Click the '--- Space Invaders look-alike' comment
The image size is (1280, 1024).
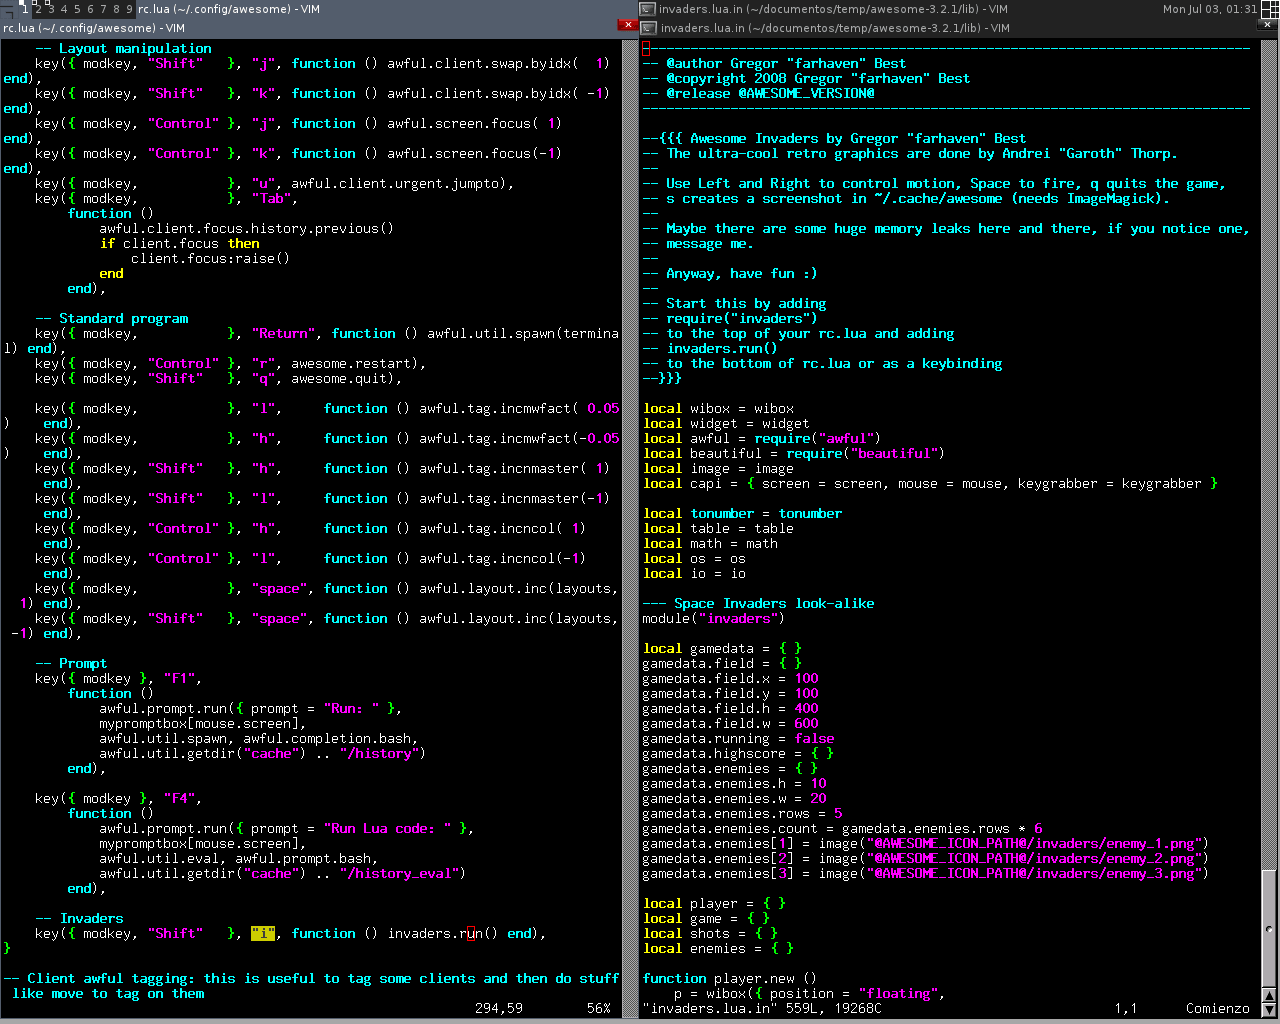click(758, 603)
